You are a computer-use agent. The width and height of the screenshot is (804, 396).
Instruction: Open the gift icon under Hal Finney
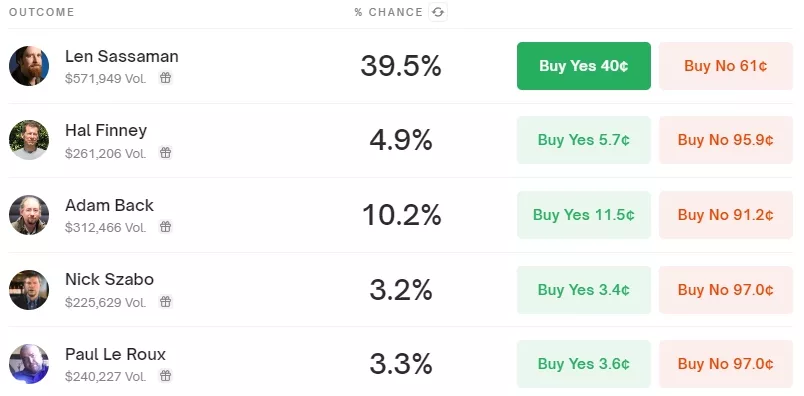[x=165, y=153]
